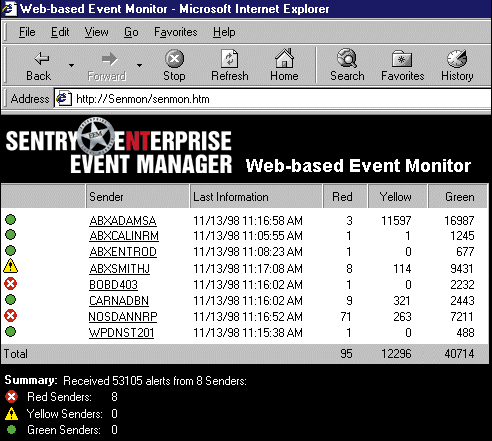
Task: Open the Favorites toolbar button
Action: click(402, 66)
